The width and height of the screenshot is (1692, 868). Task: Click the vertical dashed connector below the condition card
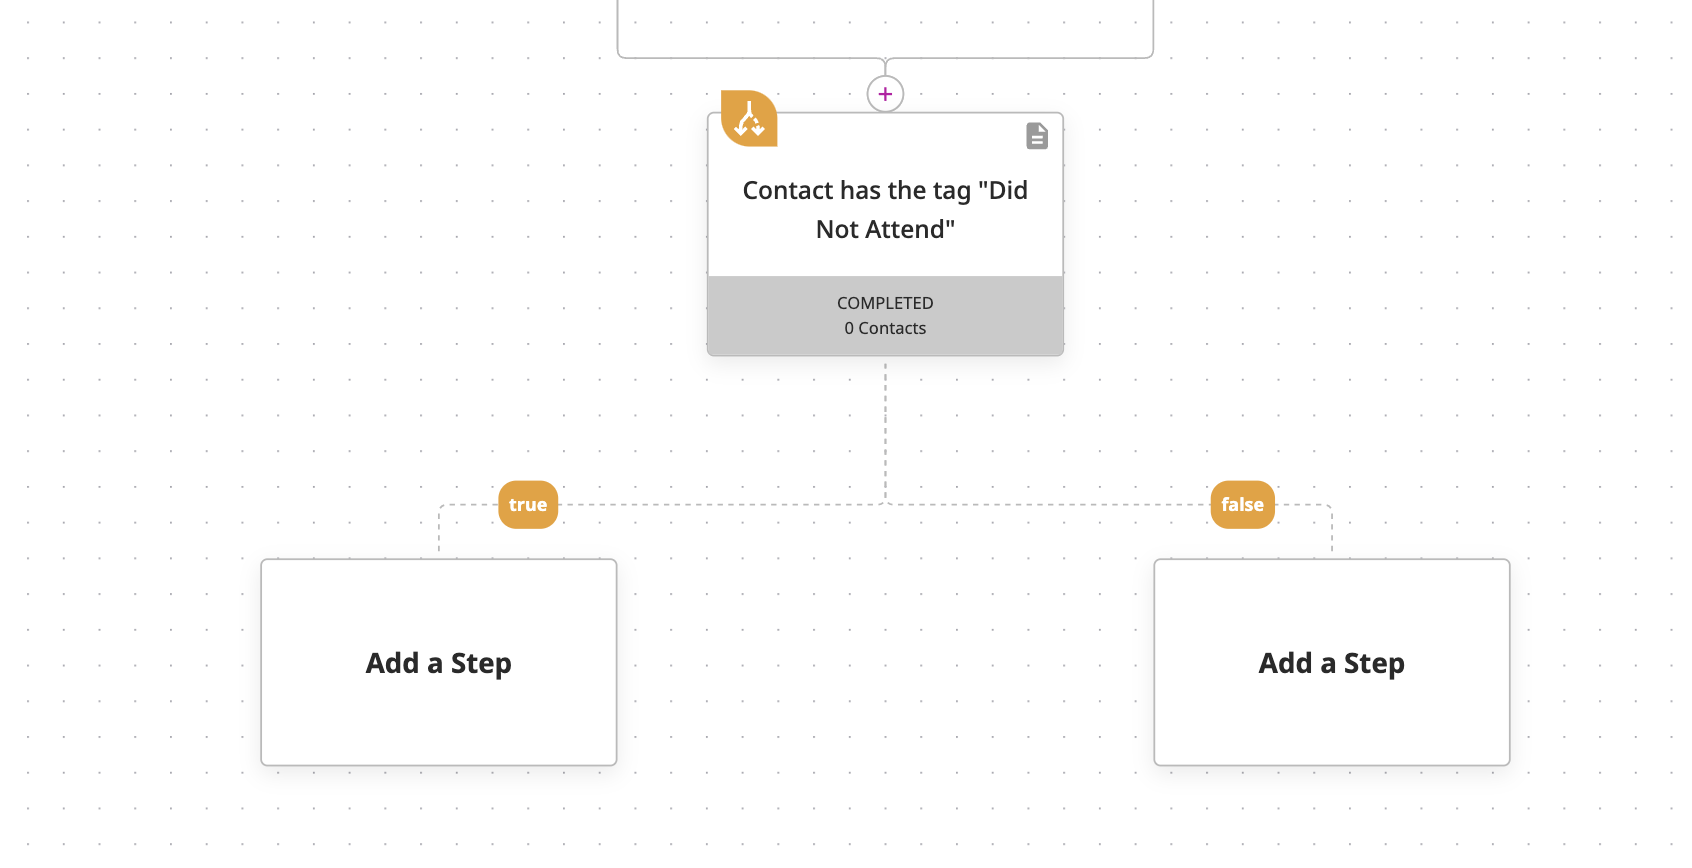[x=885, y=430]
